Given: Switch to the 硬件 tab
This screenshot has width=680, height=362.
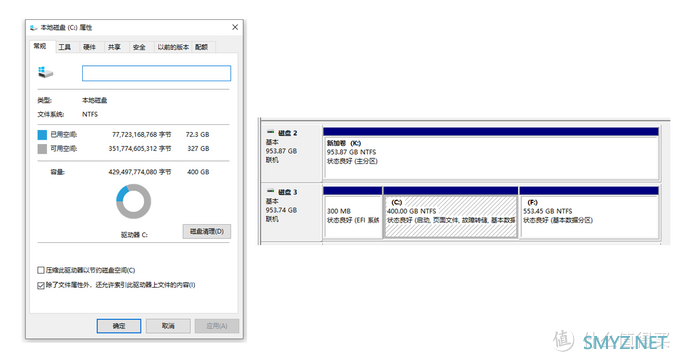Looking at the screenshot, I should click(89, 47).
